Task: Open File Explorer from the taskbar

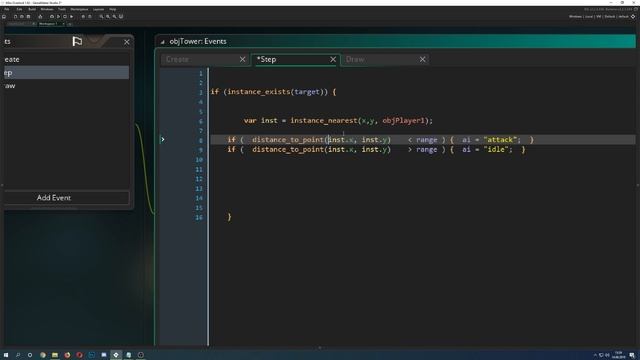Action: pos(55,355)
